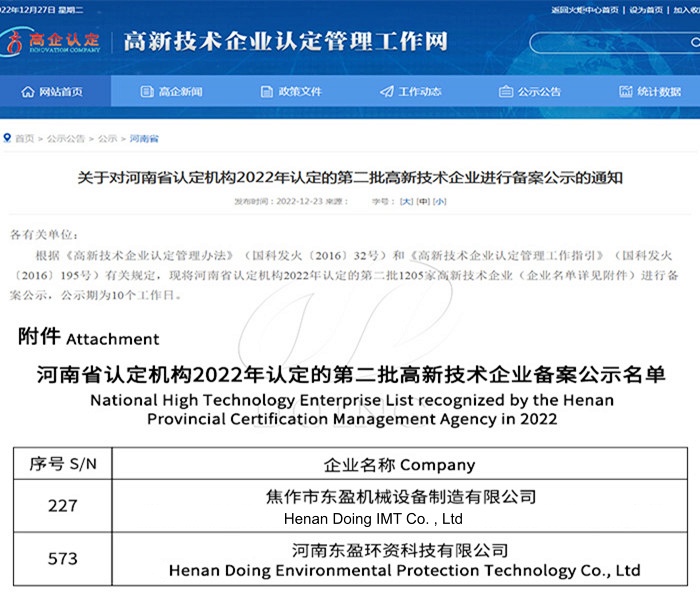Click the location pin breadcrumb icon
This screenshot has height=600, width=700.
(7, 138)
